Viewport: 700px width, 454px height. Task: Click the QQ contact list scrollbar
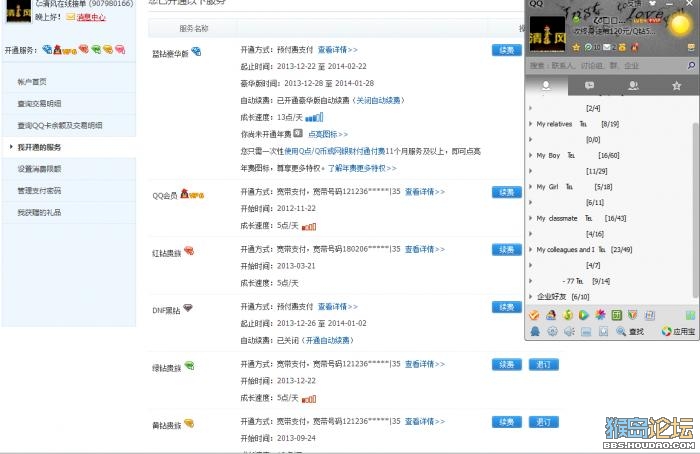696,210
